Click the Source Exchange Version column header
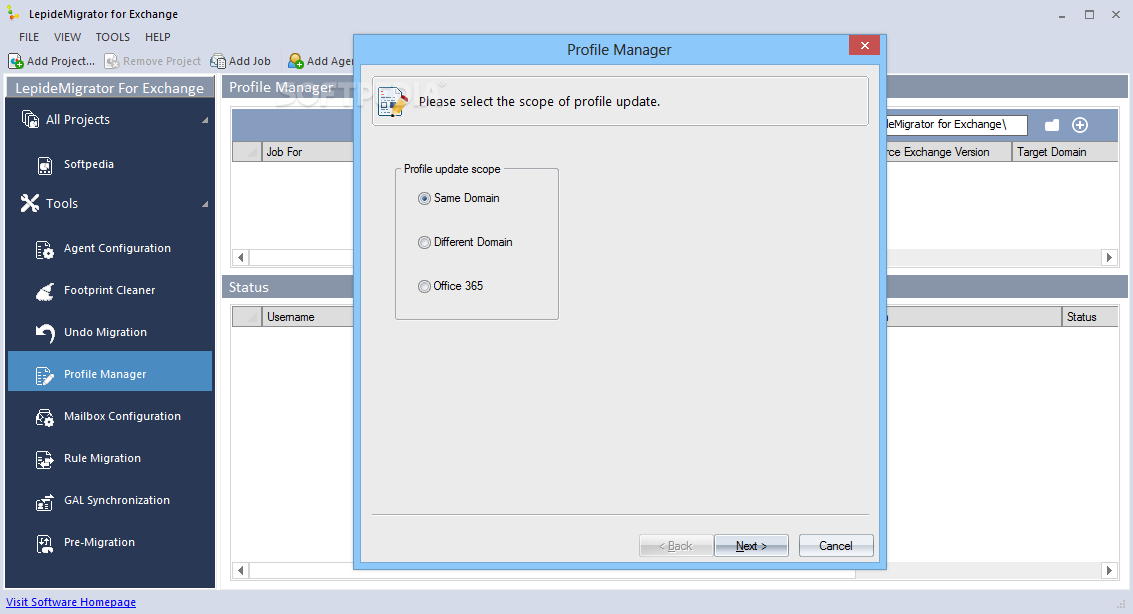 tap(949, 152)
